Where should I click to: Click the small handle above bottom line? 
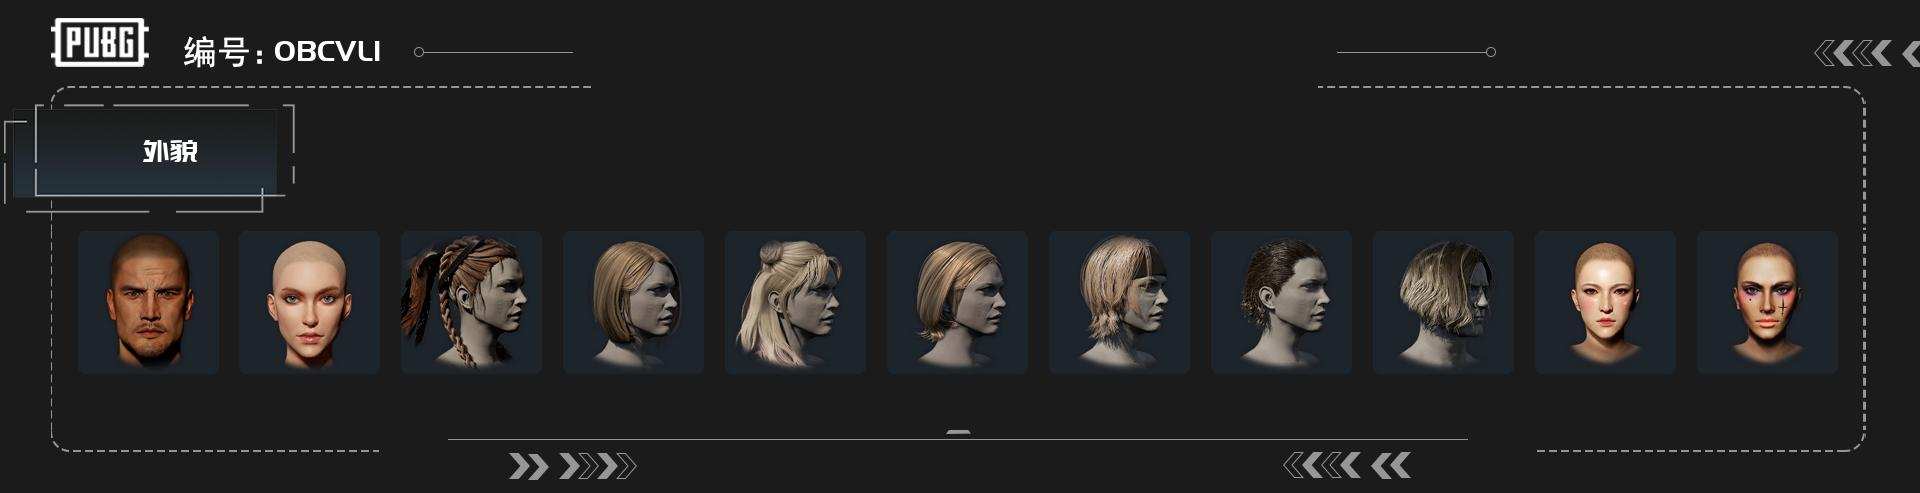click(958, 432)
